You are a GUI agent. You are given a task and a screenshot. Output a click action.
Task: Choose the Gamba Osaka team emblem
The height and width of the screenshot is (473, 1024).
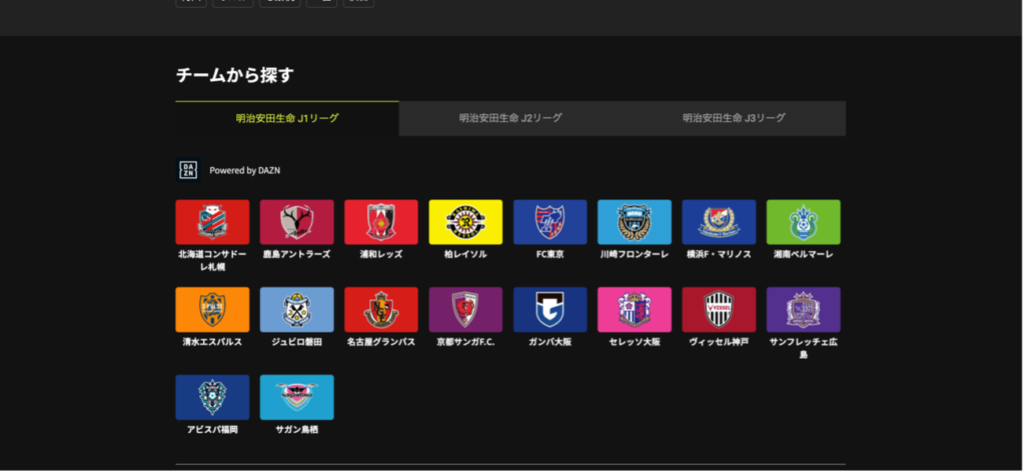(x=550, y=310)
